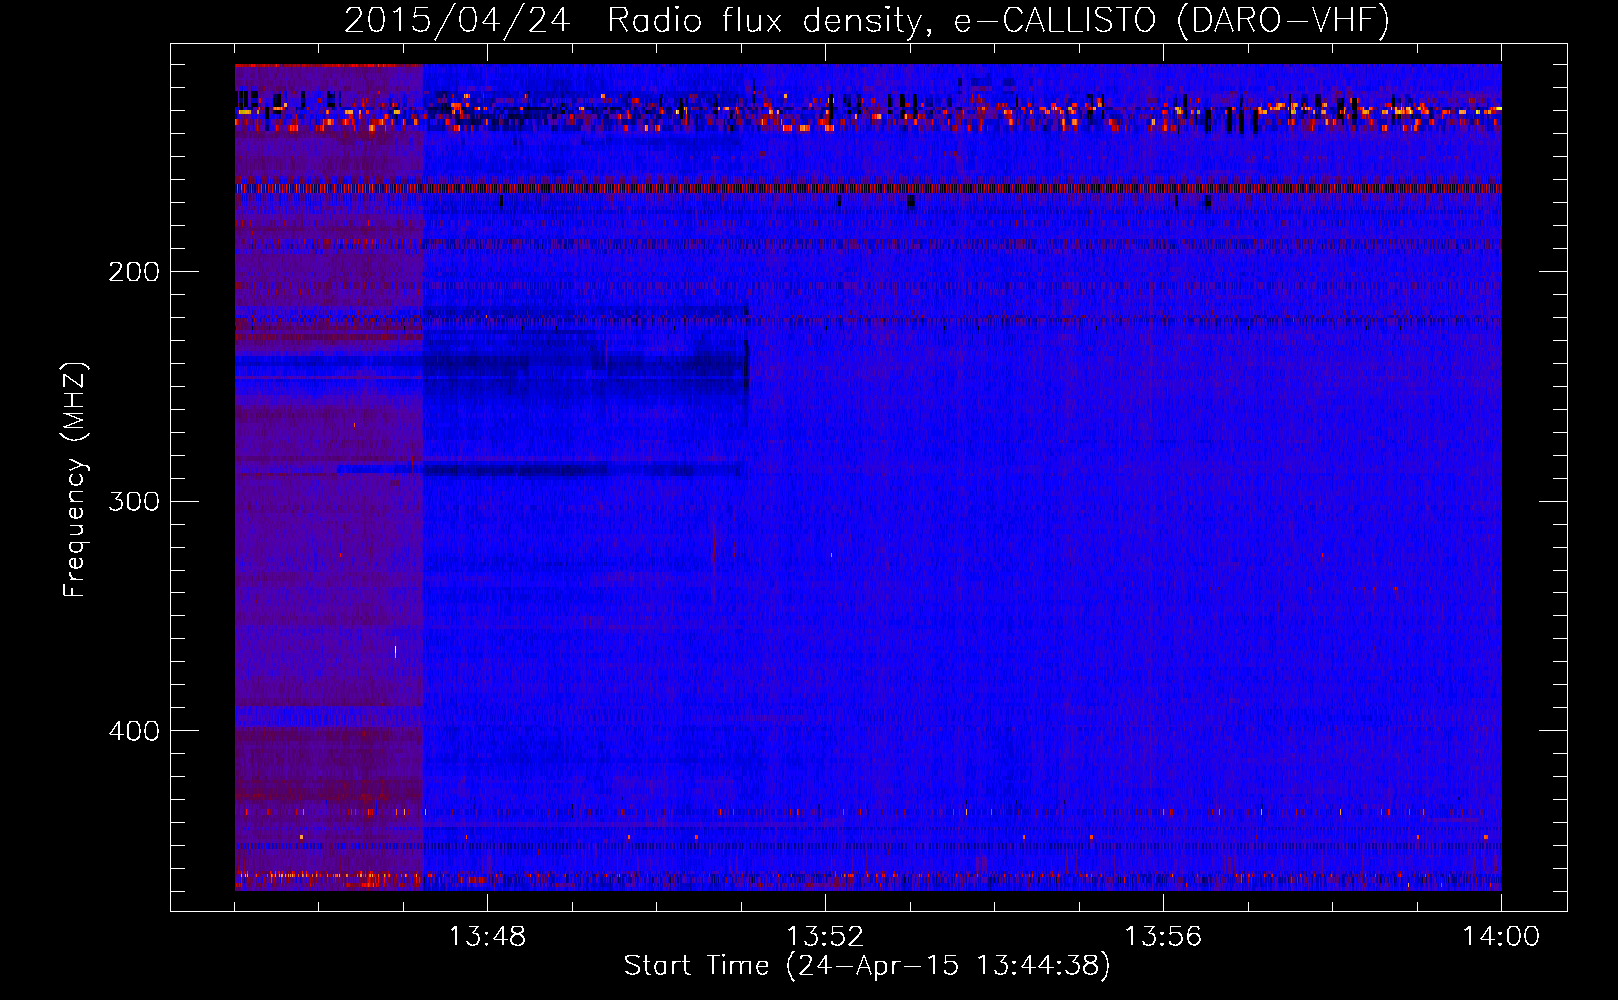The width and height of the screenshot is (1618, 1000).
Task: Select the 14:00 time tick label
Action: coord(1501,937)
